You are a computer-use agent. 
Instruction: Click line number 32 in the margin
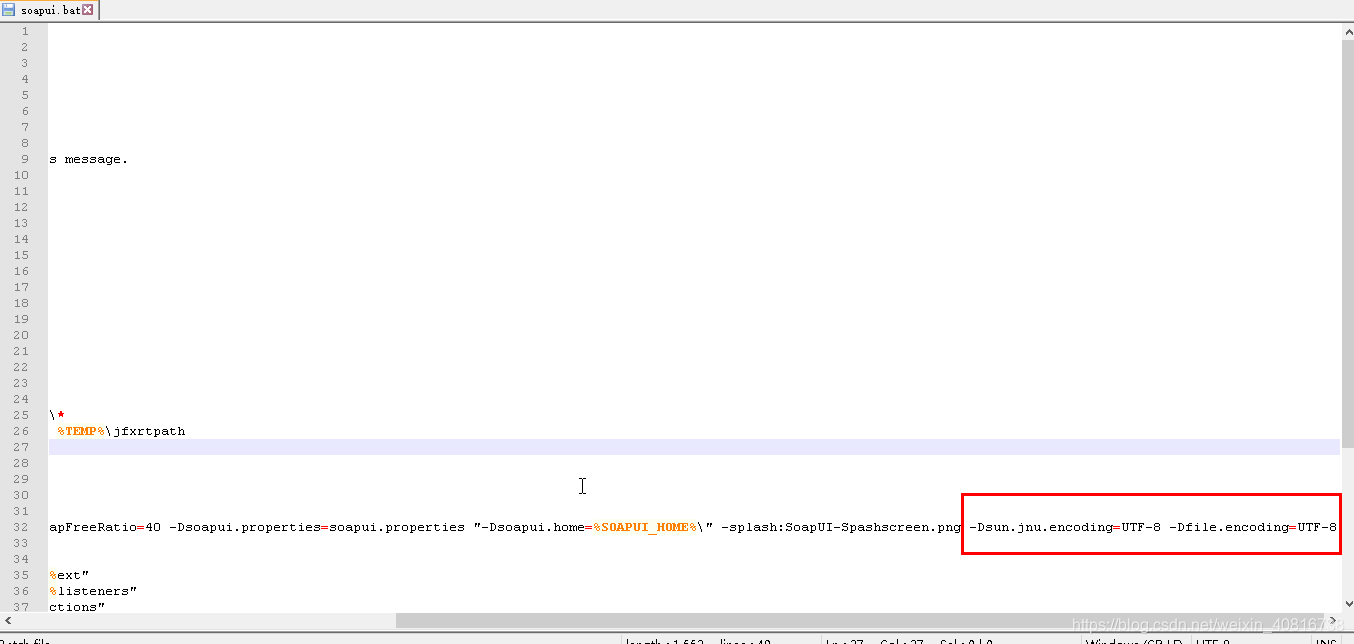coord(23,527)
